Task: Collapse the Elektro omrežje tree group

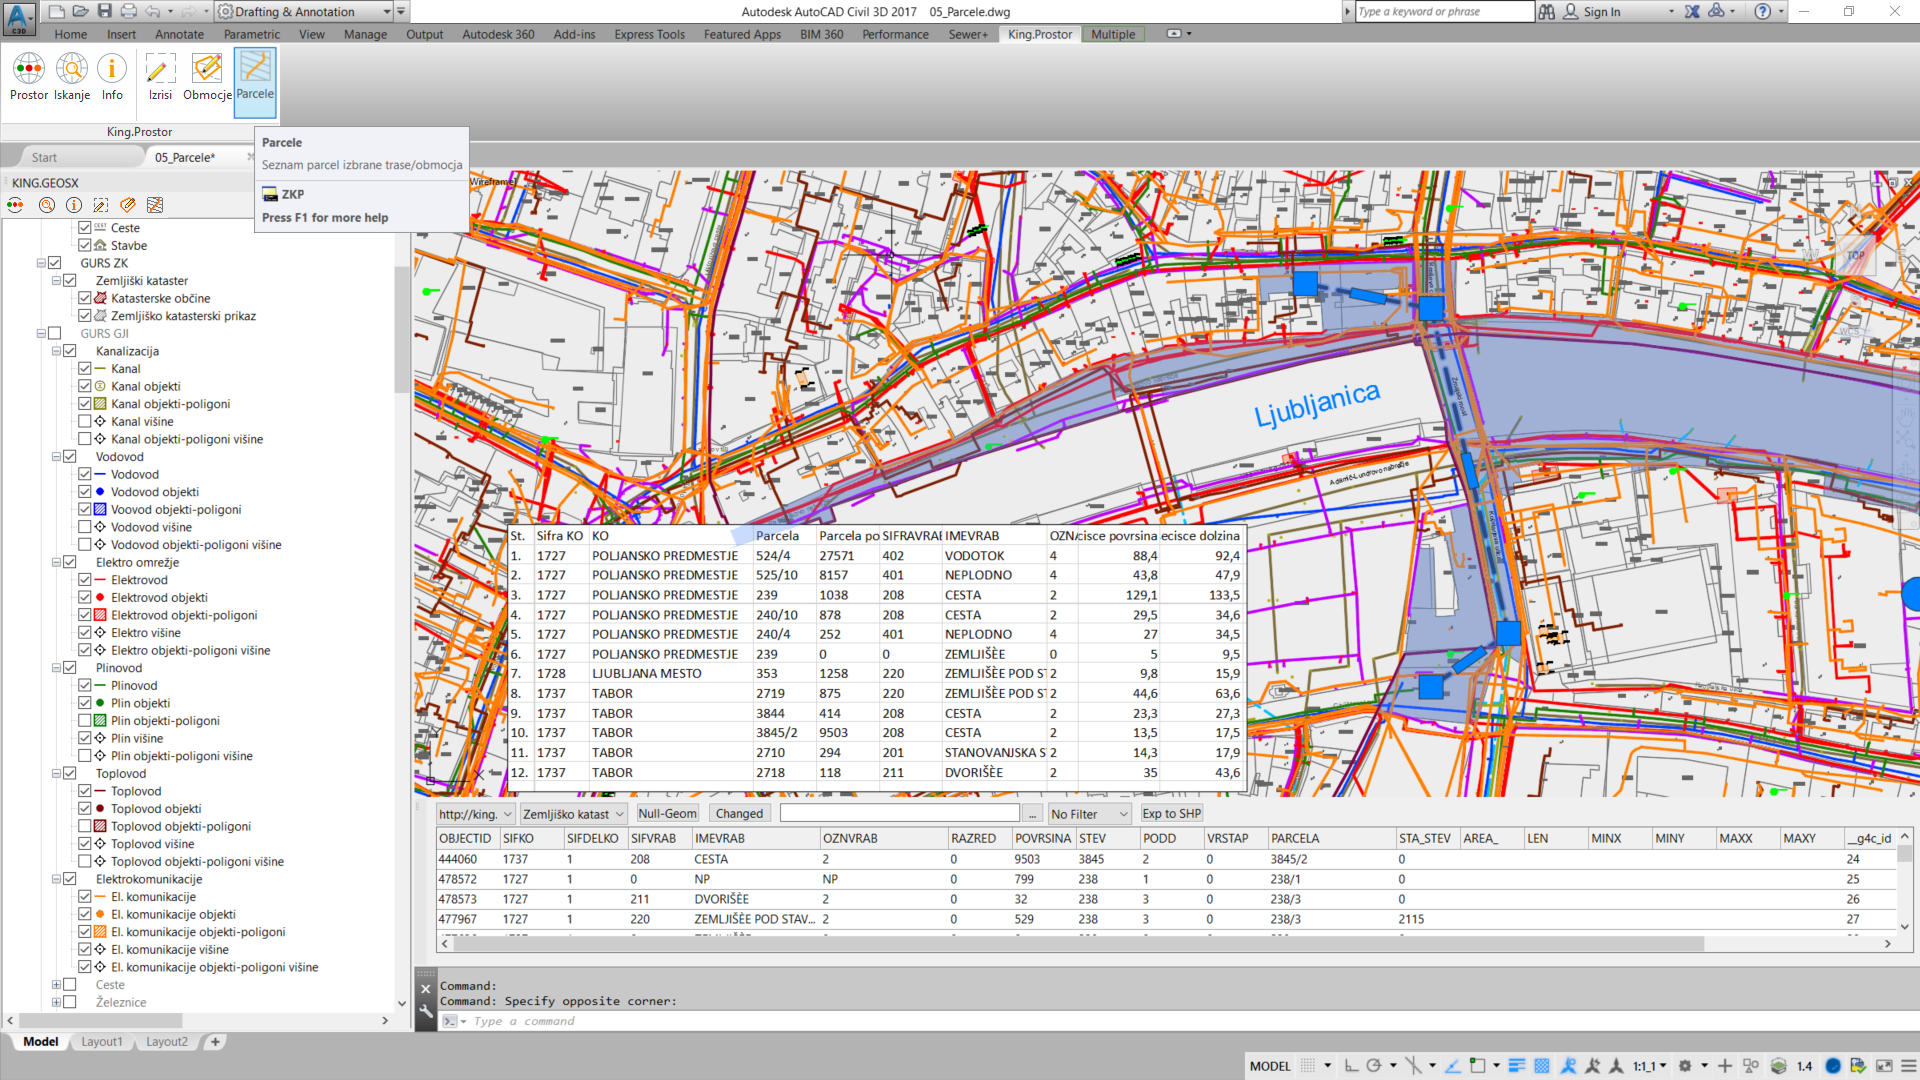Action: pos(56,562)
